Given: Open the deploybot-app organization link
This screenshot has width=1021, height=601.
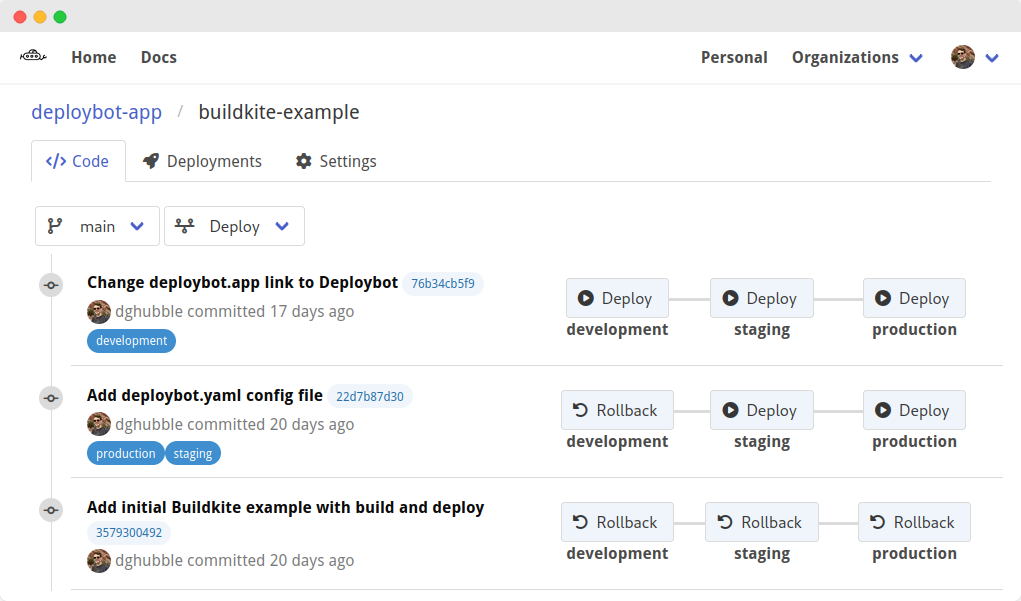Looking at the screenshot, I should (96, 112).
